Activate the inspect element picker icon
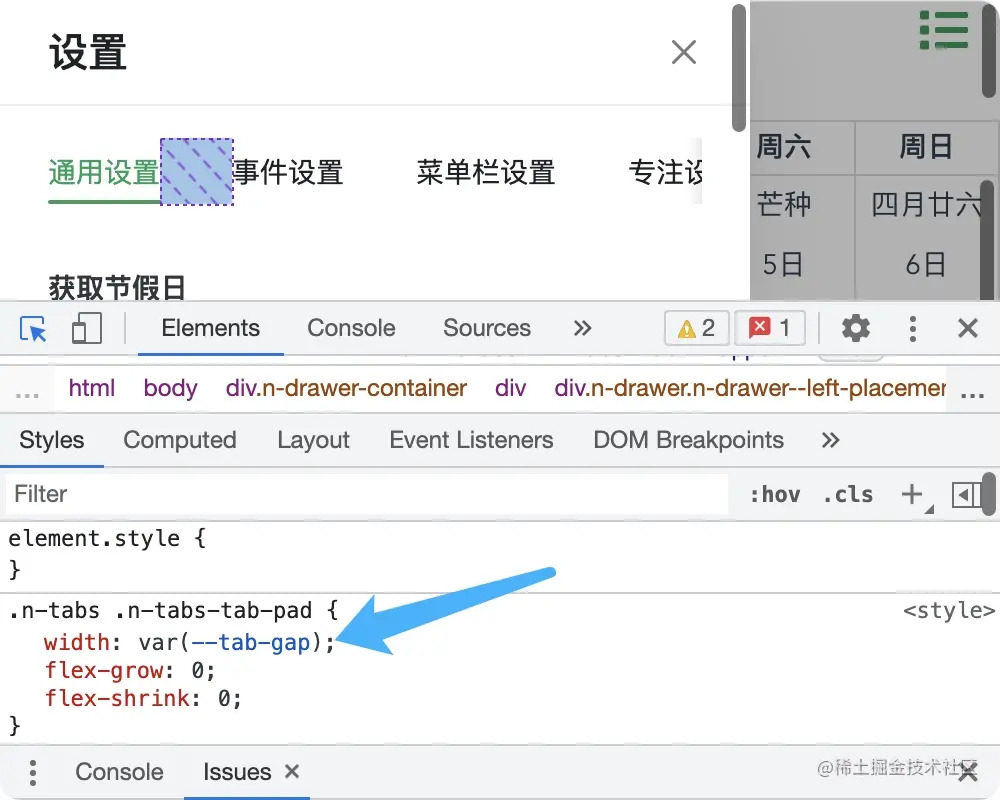The height and width of the screenshot is (800, 1000). coord(33,329)
